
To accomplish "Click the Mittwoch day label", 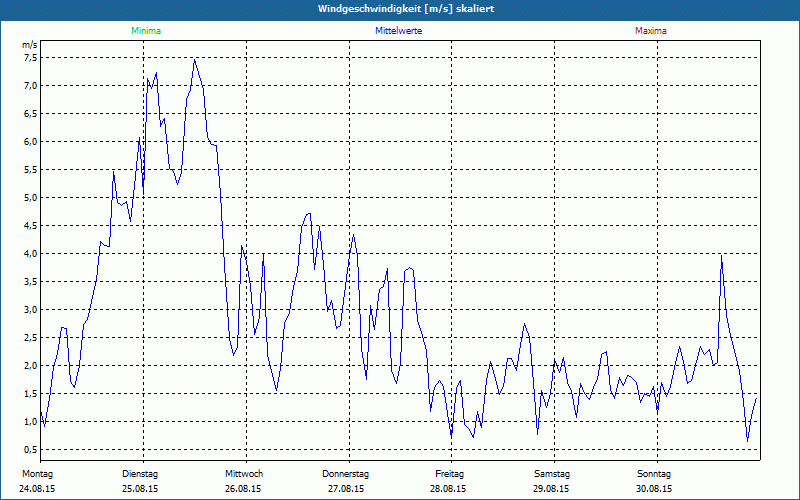I will tap(243, 473).
